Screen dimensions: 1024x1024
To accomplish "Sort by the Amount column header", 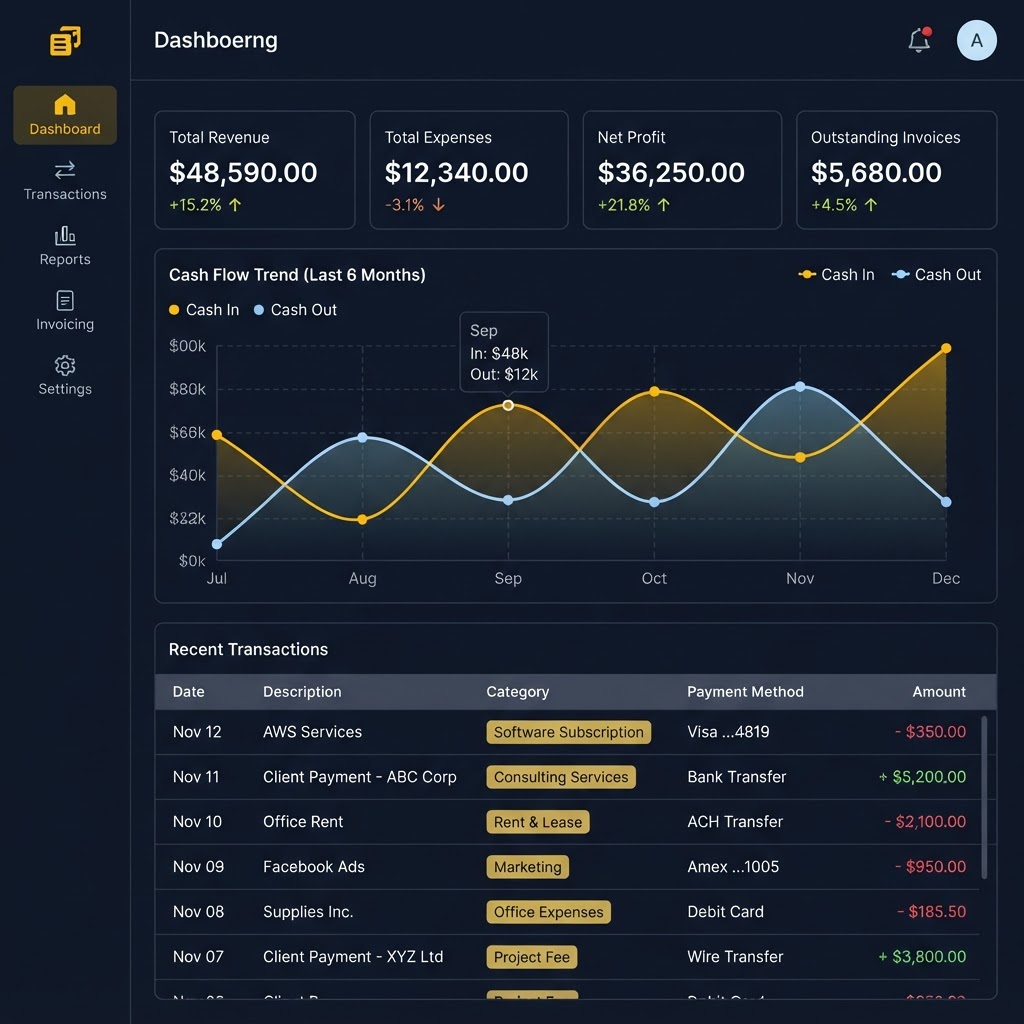I will (938, 692).
